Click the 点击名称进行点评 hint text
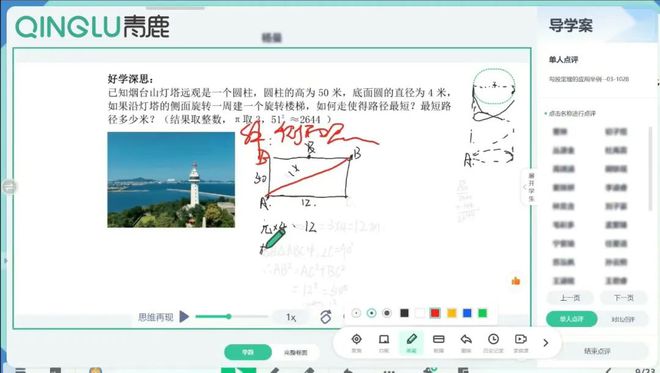The width and height of the screenshot is (660, 373). (x=572, y=113)
